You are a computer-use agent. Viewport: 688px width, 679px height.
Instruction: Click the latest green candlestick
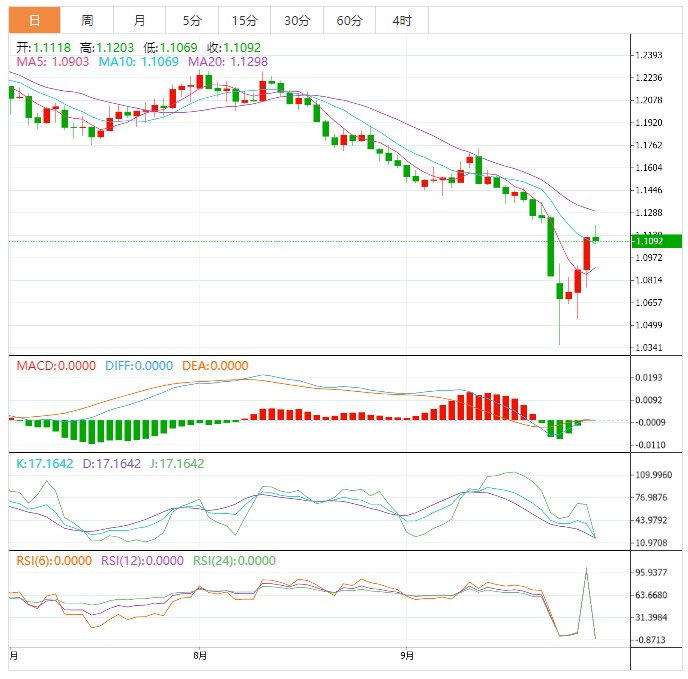coord(595,239)
